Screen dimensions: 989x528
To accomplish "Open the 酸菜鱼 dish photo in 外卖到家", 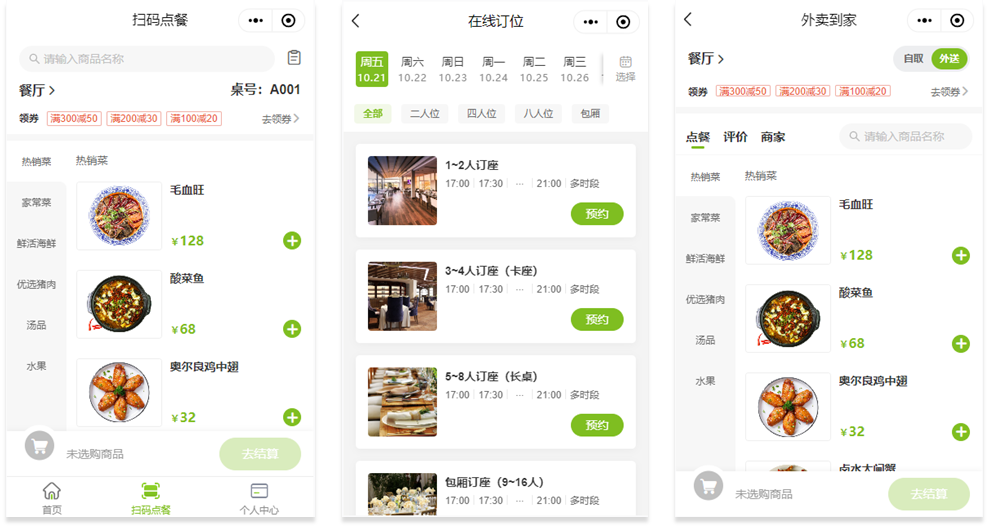I will click(788, 319).
